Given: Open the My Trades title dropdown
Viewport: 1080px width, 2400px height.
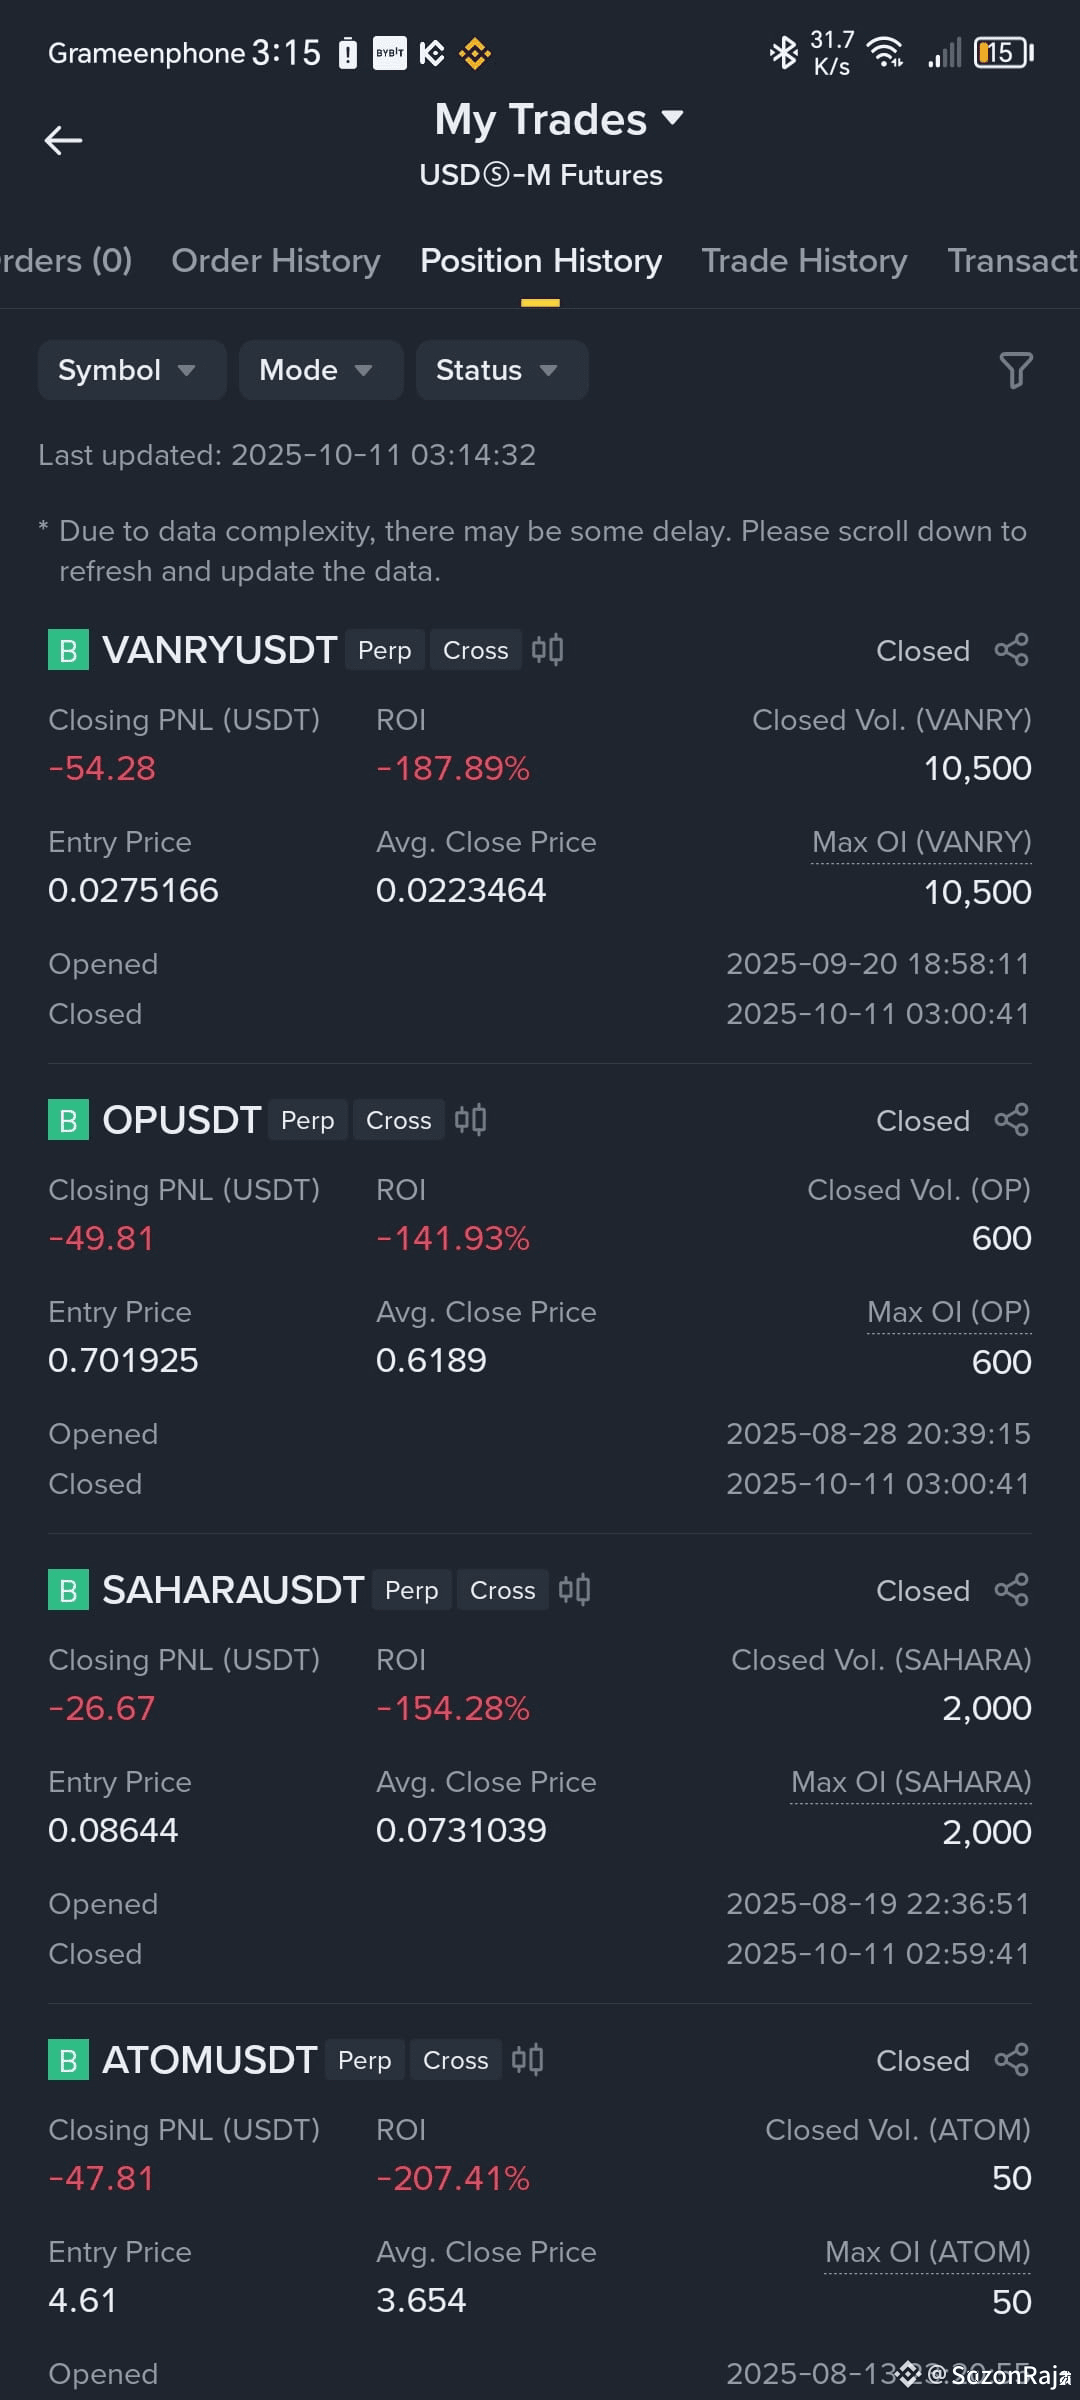Looking at the screenshot, I should coord(560,120).
